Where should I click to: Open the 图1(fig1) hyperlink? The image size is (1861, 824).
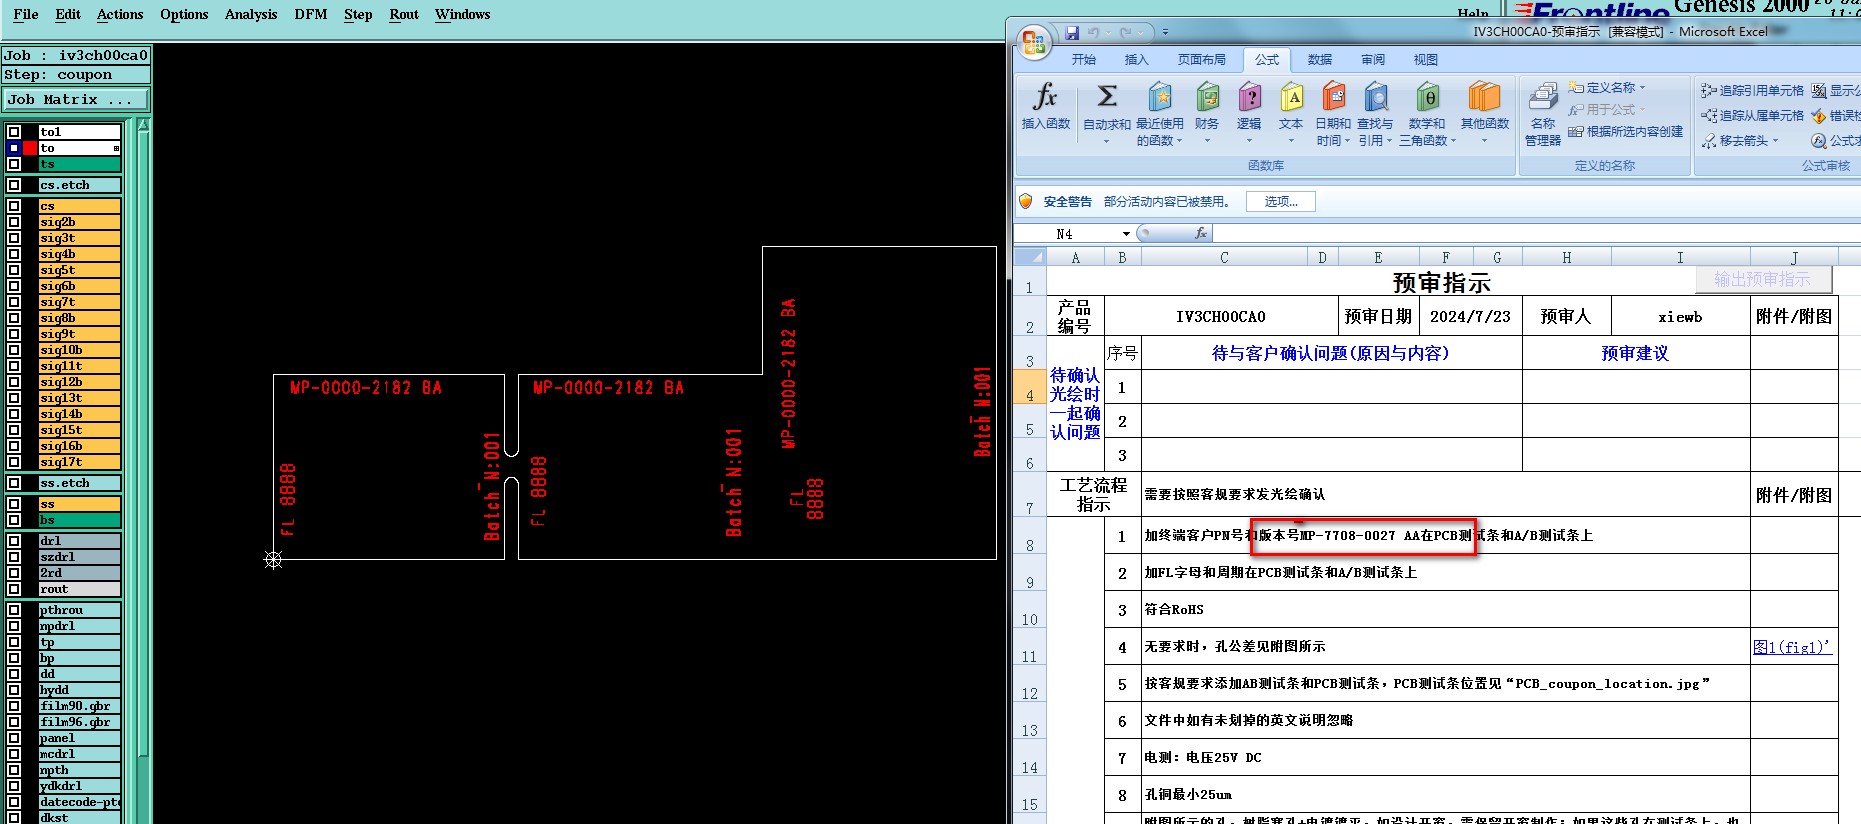click(x=1792, y=647)
